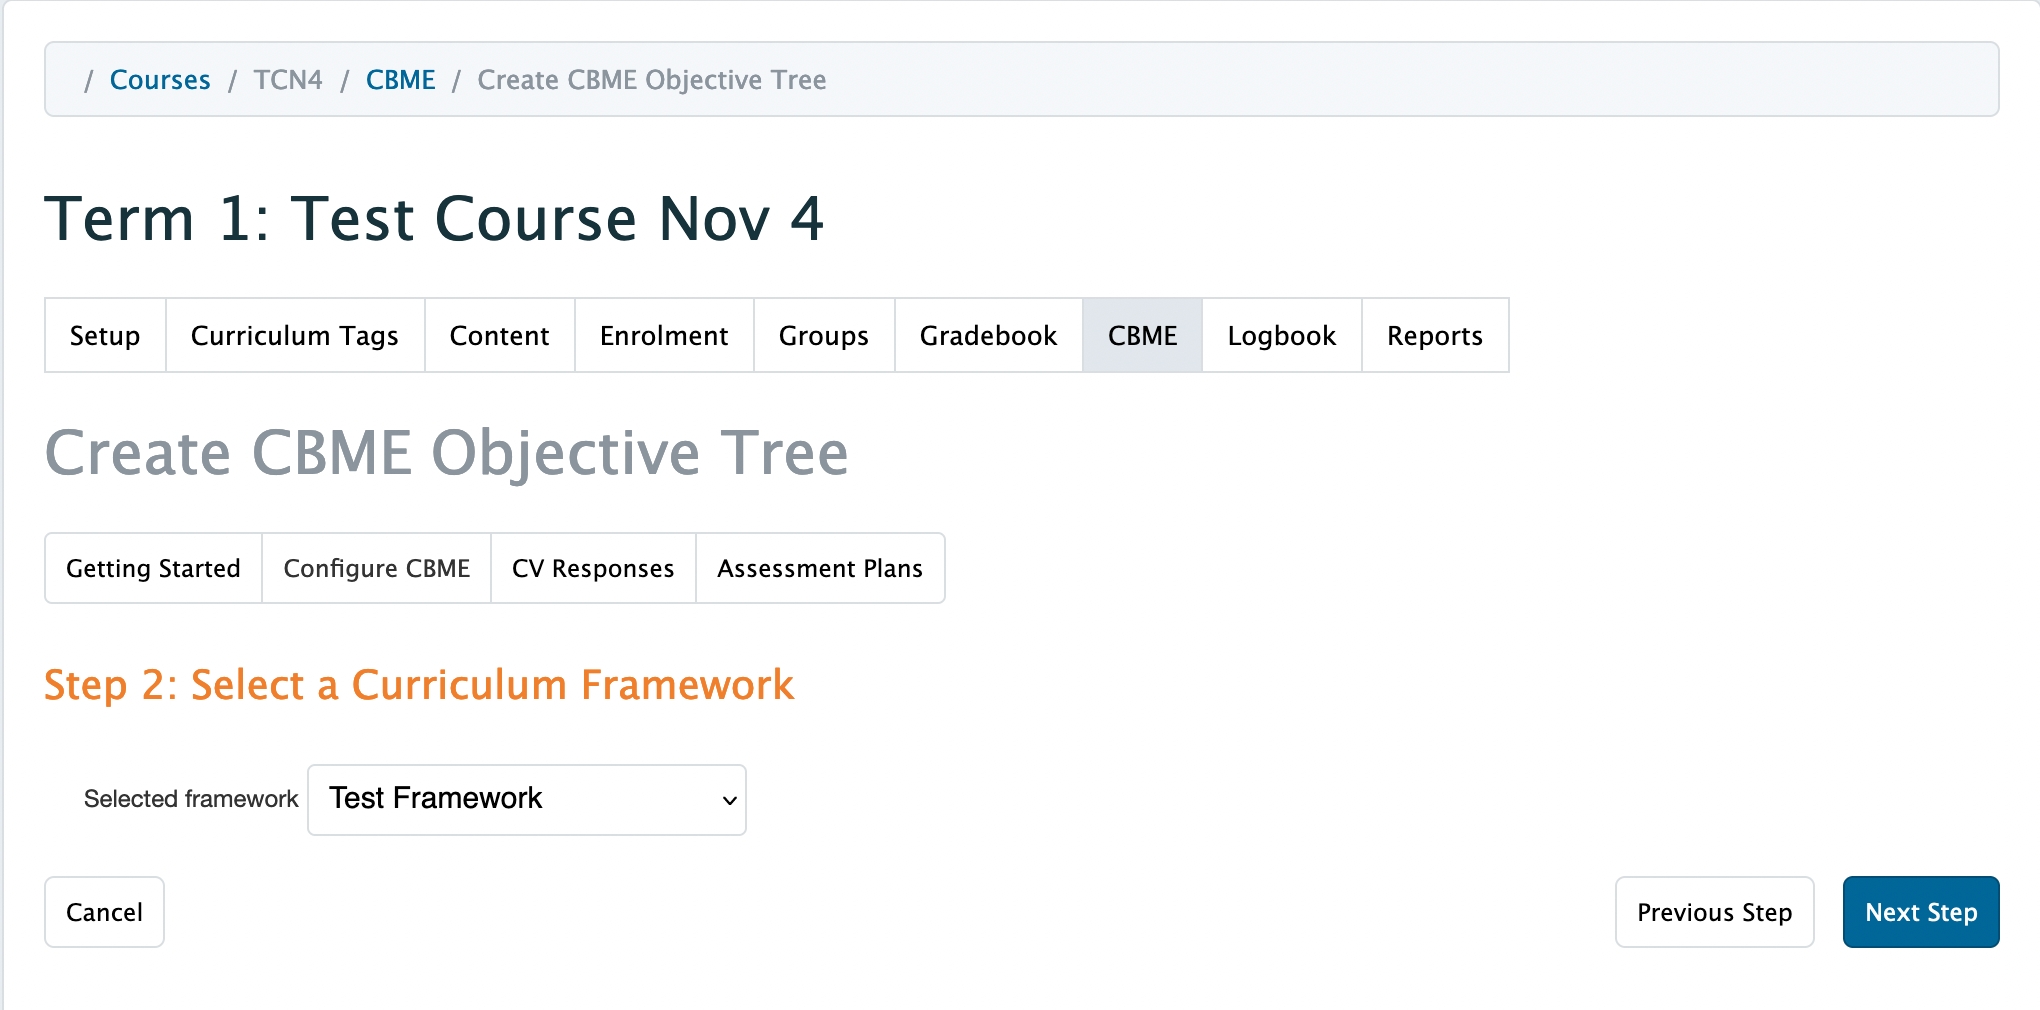
Task: View the CV Responses sub-tab
Action: point(593,568)
